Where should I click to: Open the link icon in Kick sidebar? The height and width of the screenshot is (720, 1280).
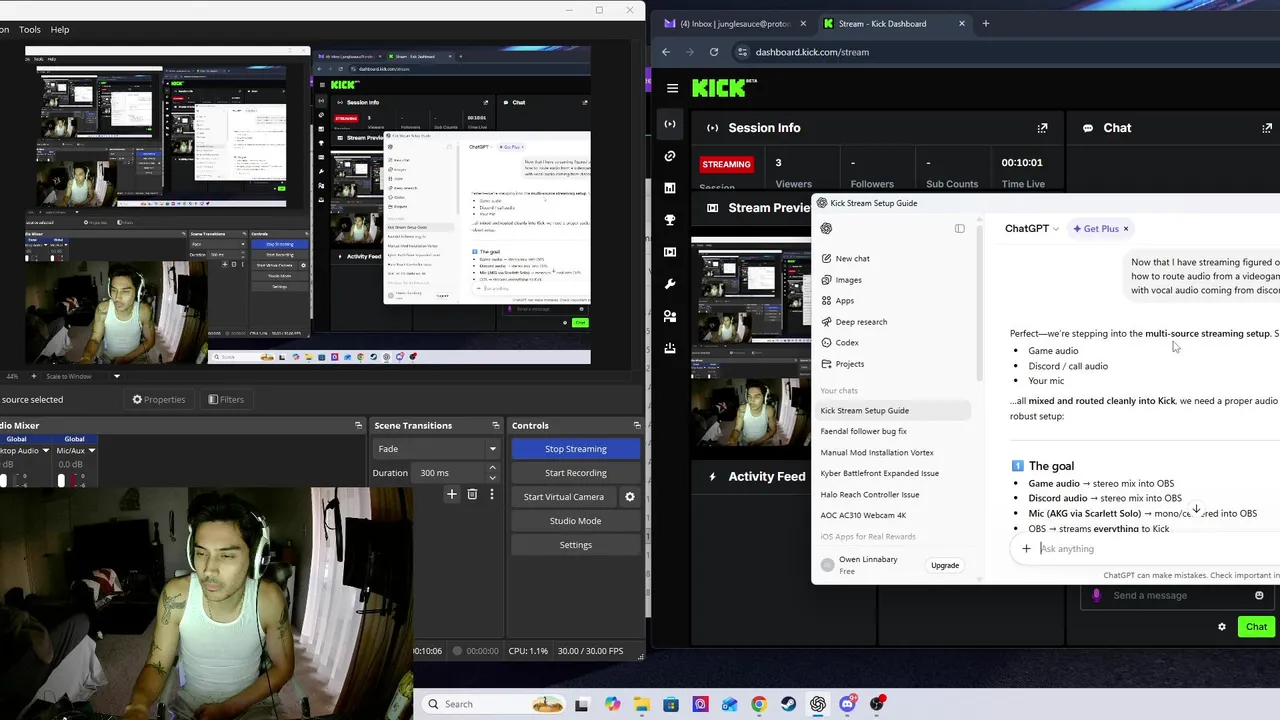coord(670,156)
